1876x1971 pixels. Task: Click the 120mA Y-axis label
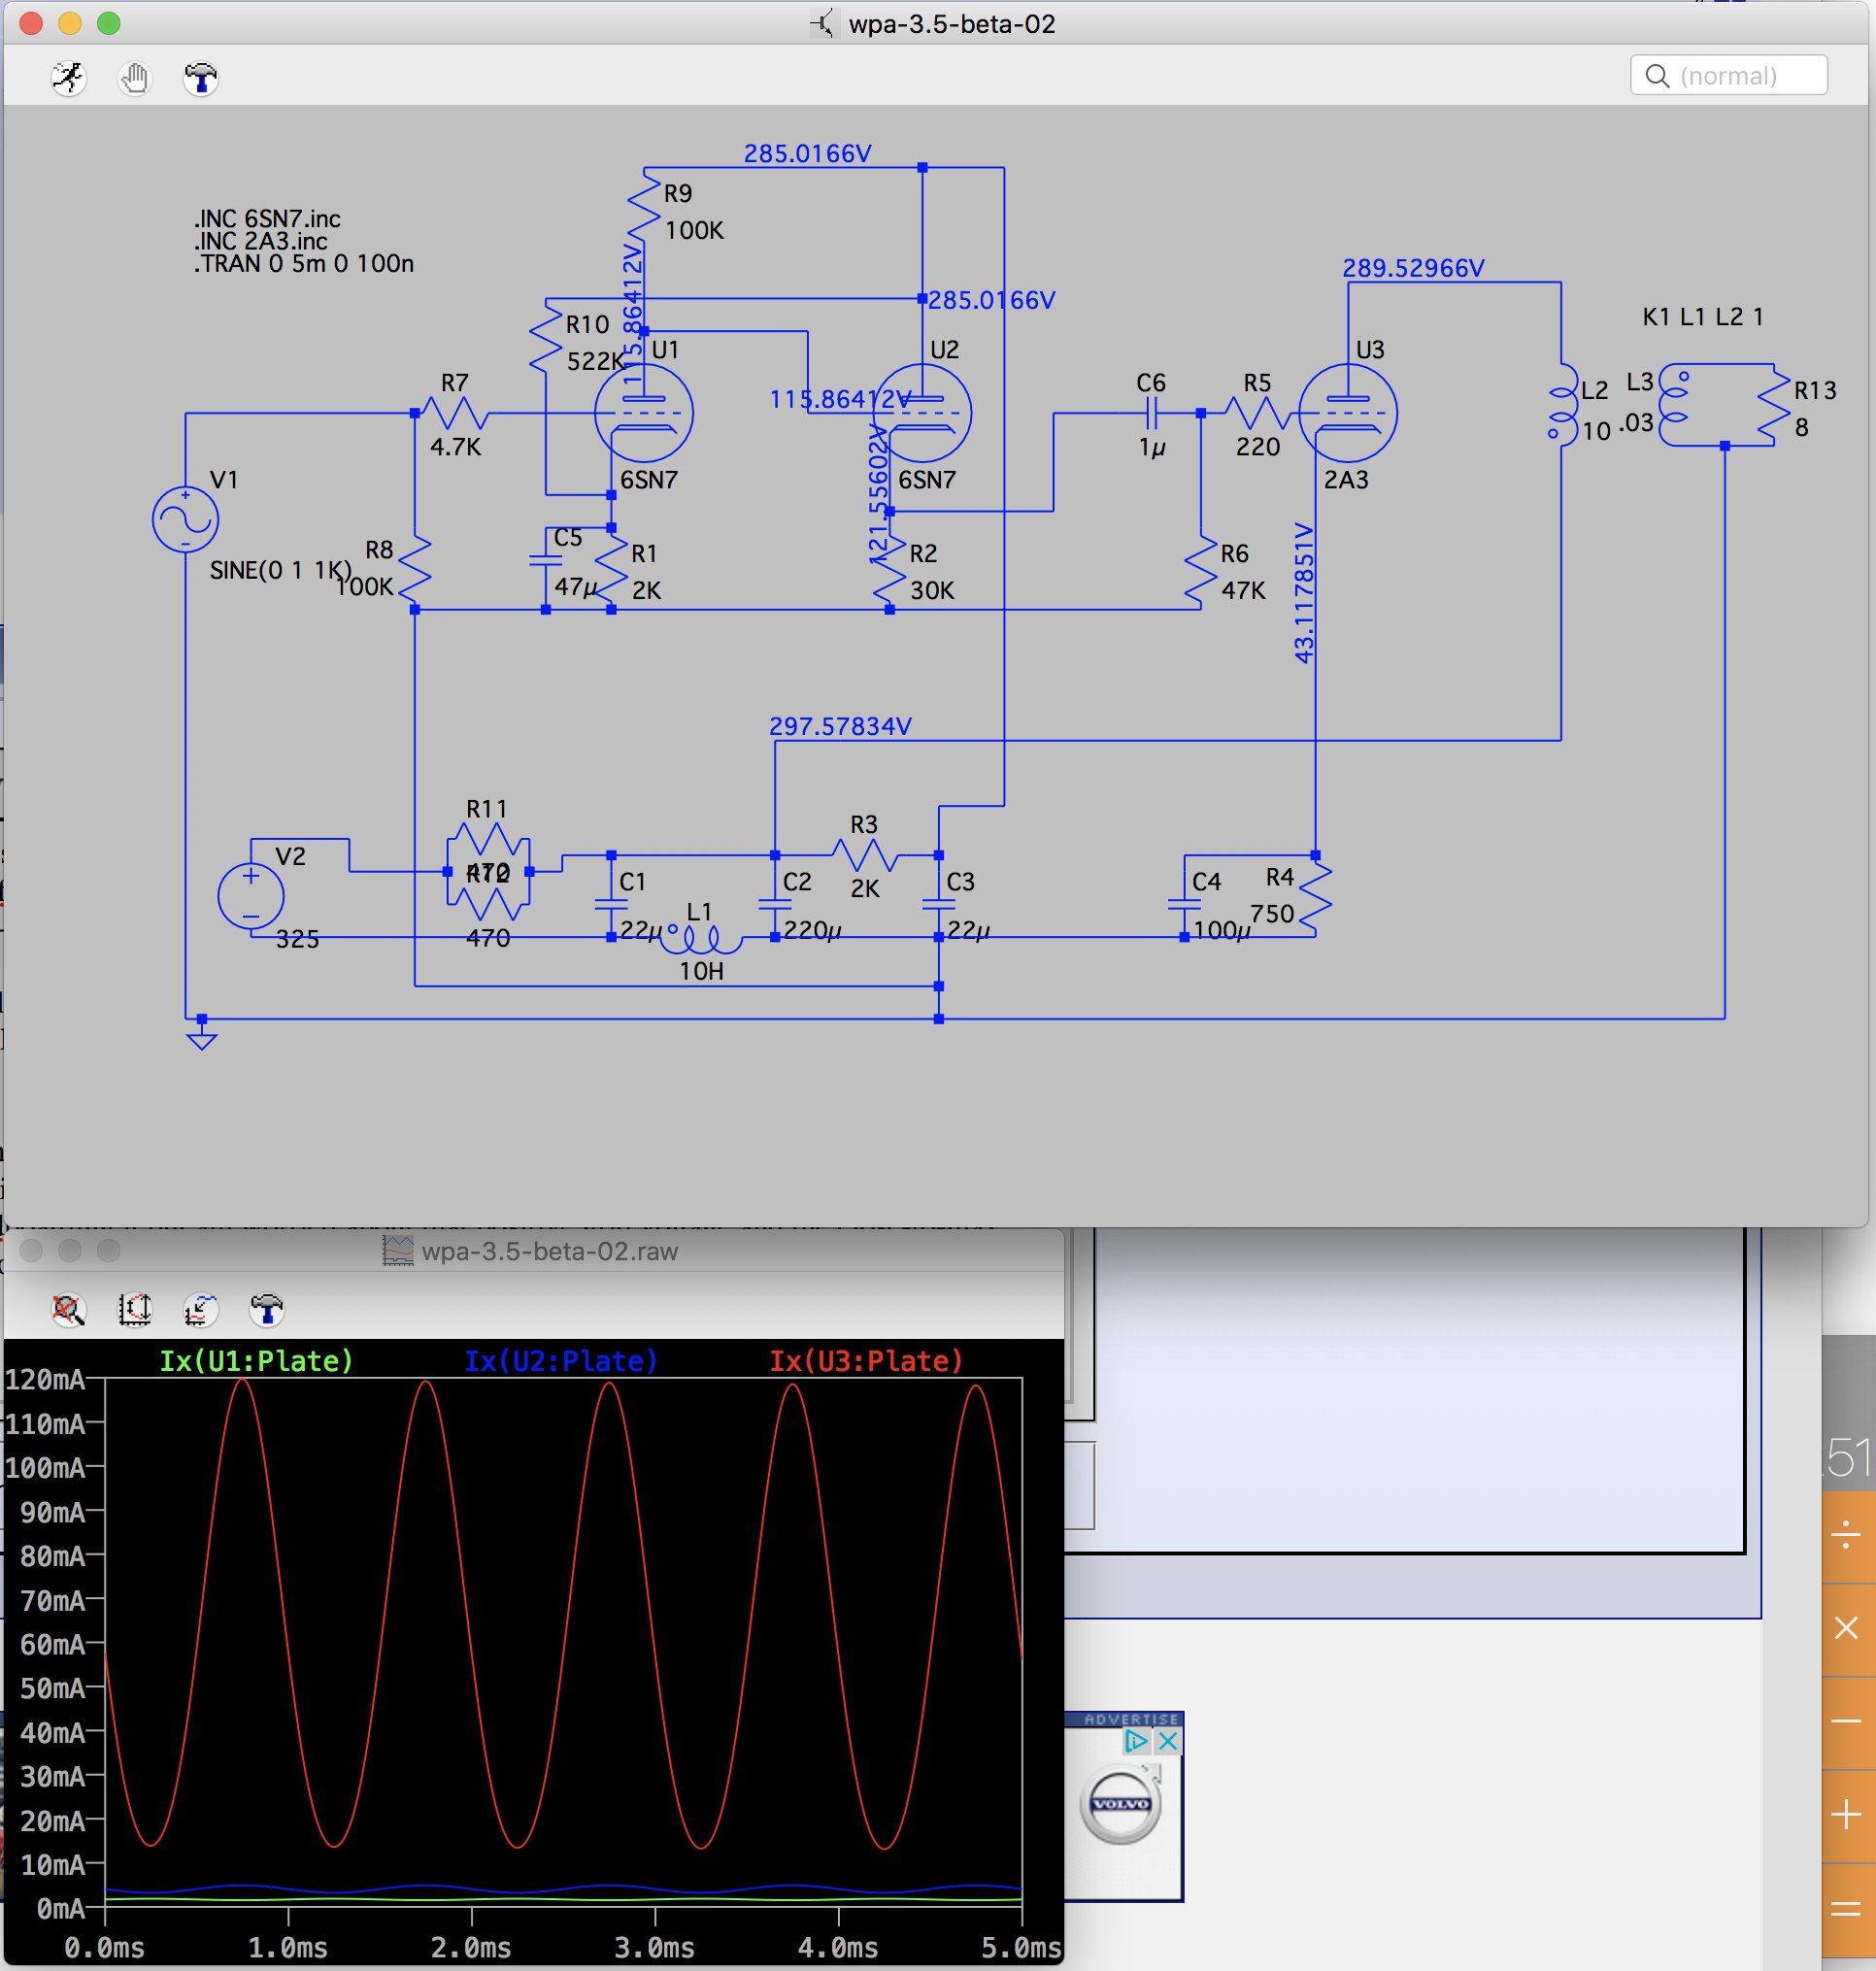(45, 1380)
